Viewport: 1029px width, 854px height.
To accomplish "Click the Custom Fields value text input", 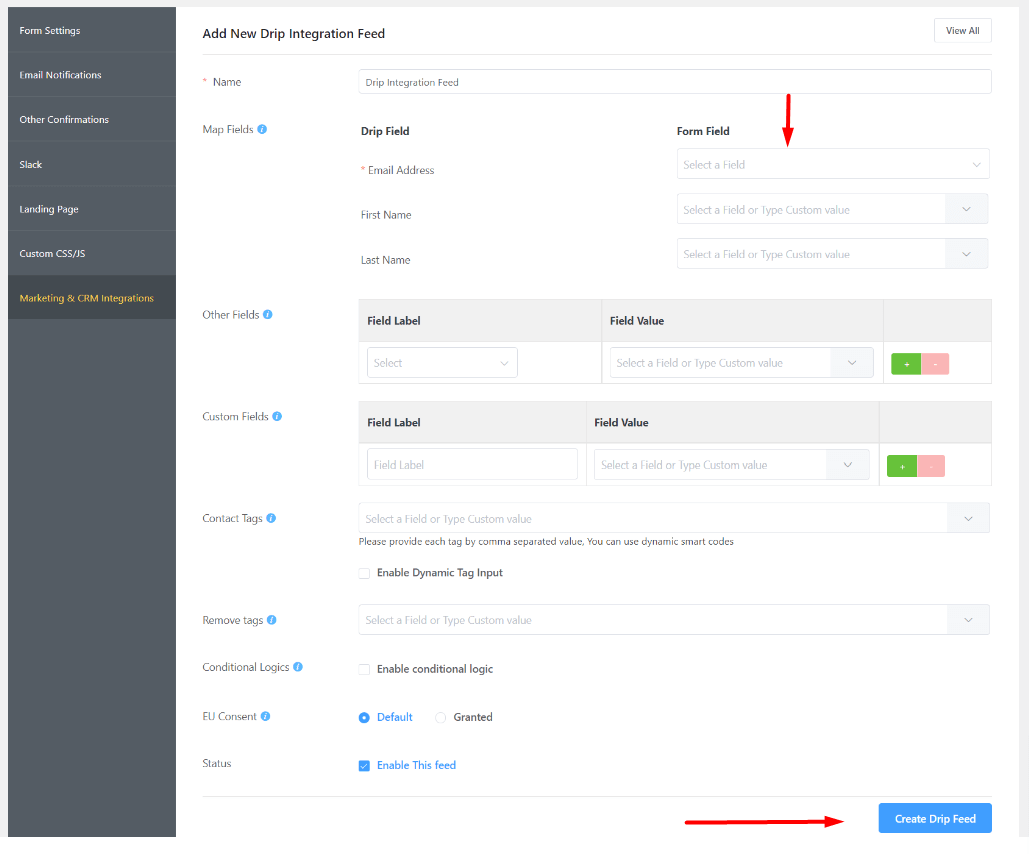I will pos(711,465).
